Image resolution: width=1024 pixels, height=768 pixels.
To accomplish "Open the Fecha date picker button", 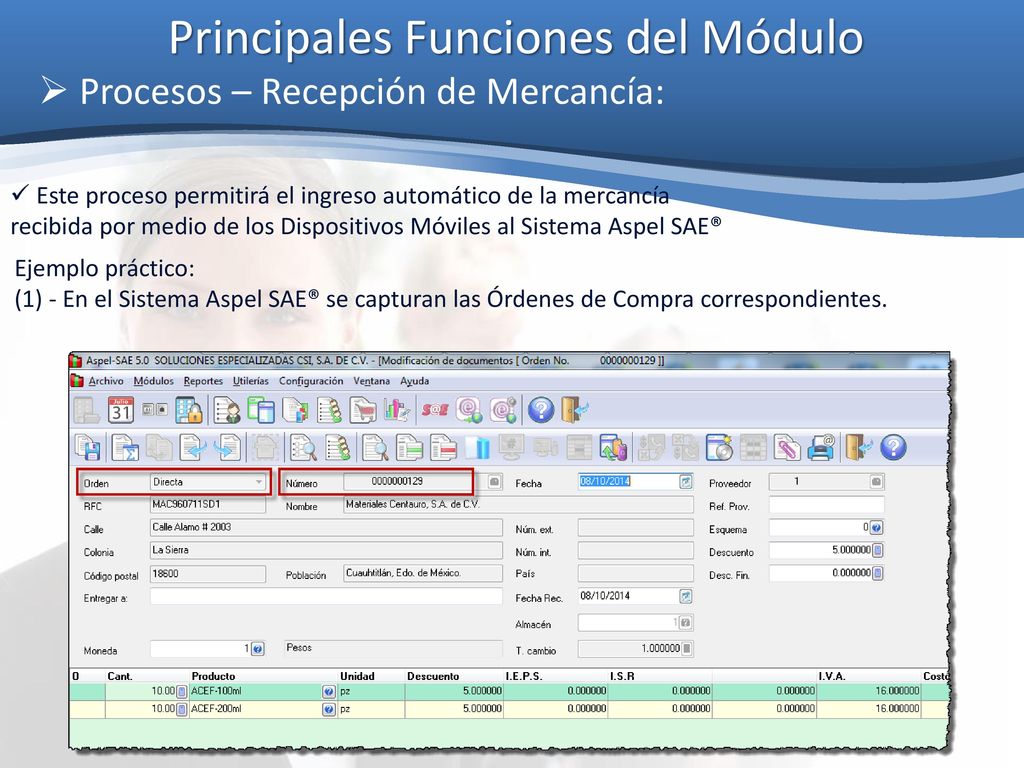I will coord(686,482).
